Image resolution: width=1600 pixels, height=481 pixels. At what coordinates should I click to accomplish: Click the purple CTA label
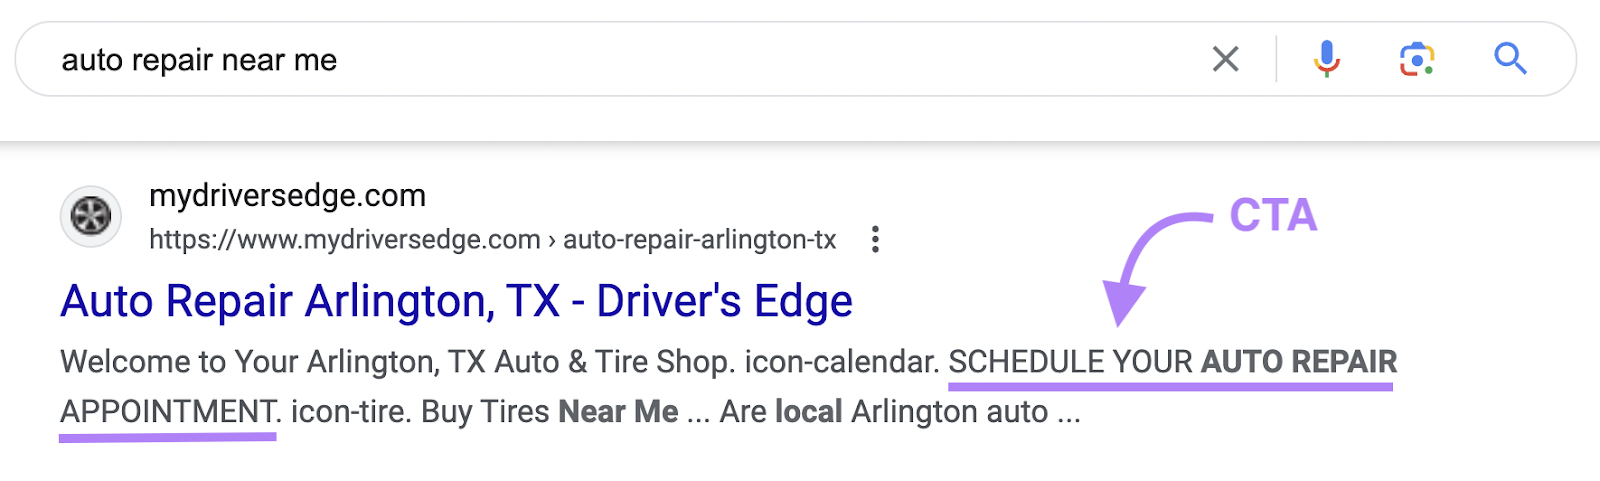pos(1273,215)
